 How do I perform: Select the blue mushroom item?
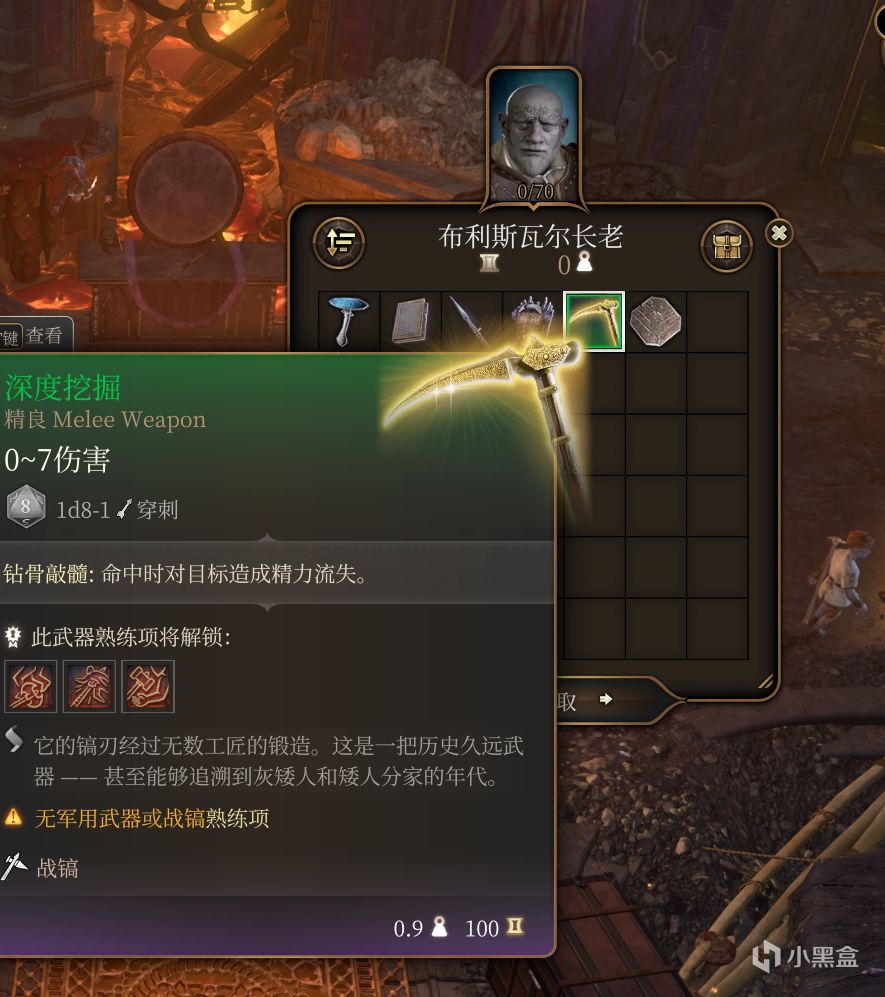[x=348, y=322]
